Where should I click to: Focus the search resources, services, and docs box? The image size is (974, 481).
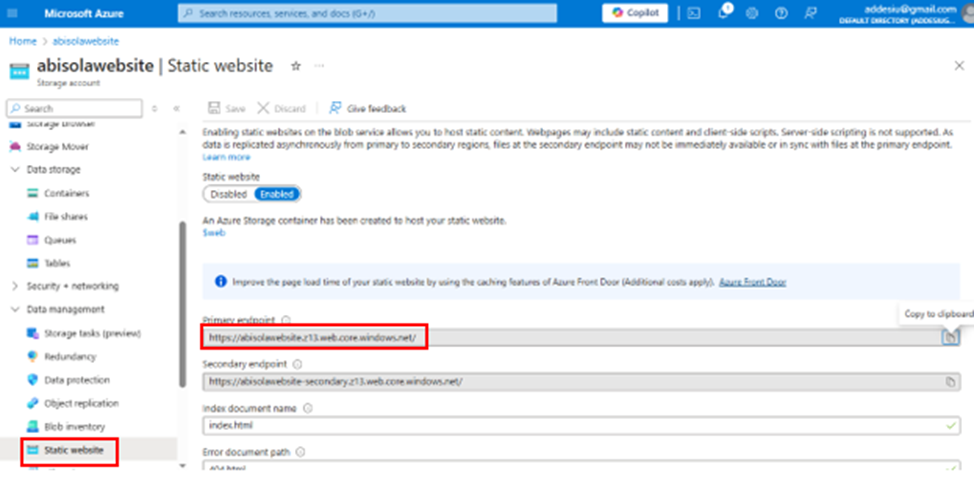(x=367, y=13)
